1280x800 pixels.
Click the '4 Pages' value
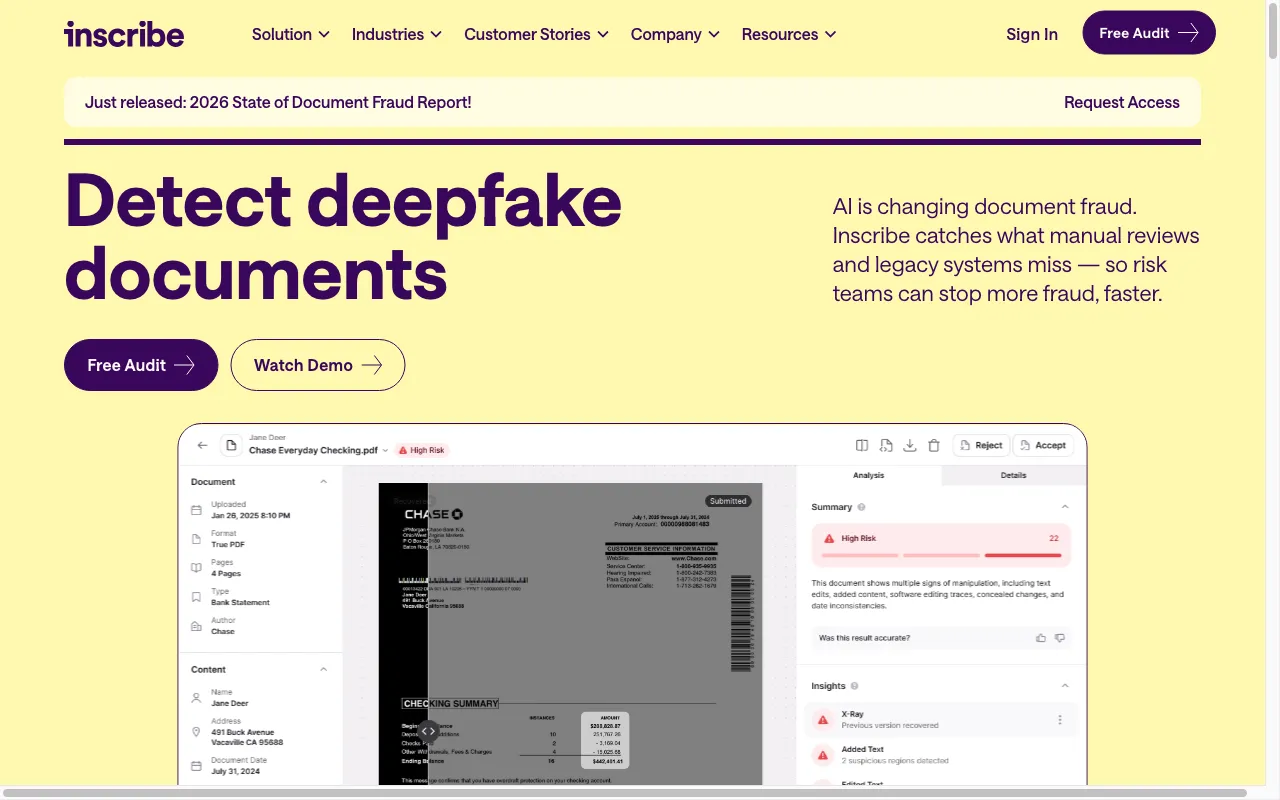(x=225, y=574)
